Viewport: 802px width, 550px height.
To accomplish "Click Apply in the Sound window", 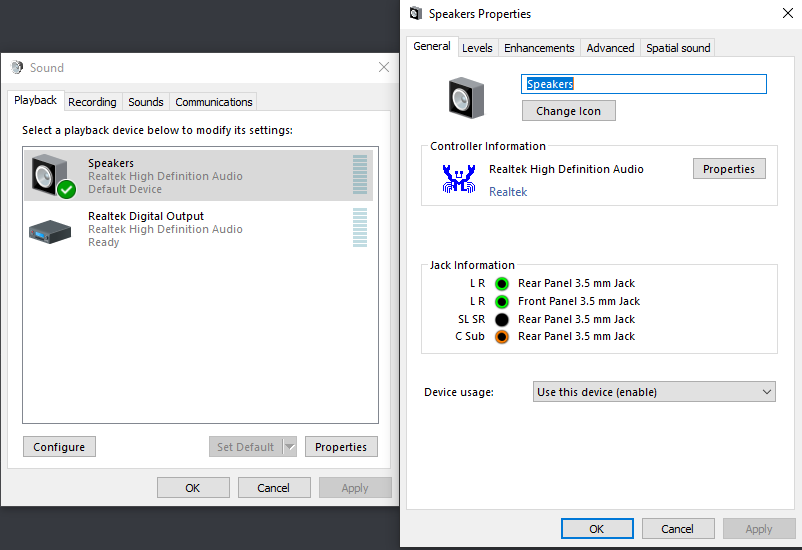I will click(x=355, y=488).
